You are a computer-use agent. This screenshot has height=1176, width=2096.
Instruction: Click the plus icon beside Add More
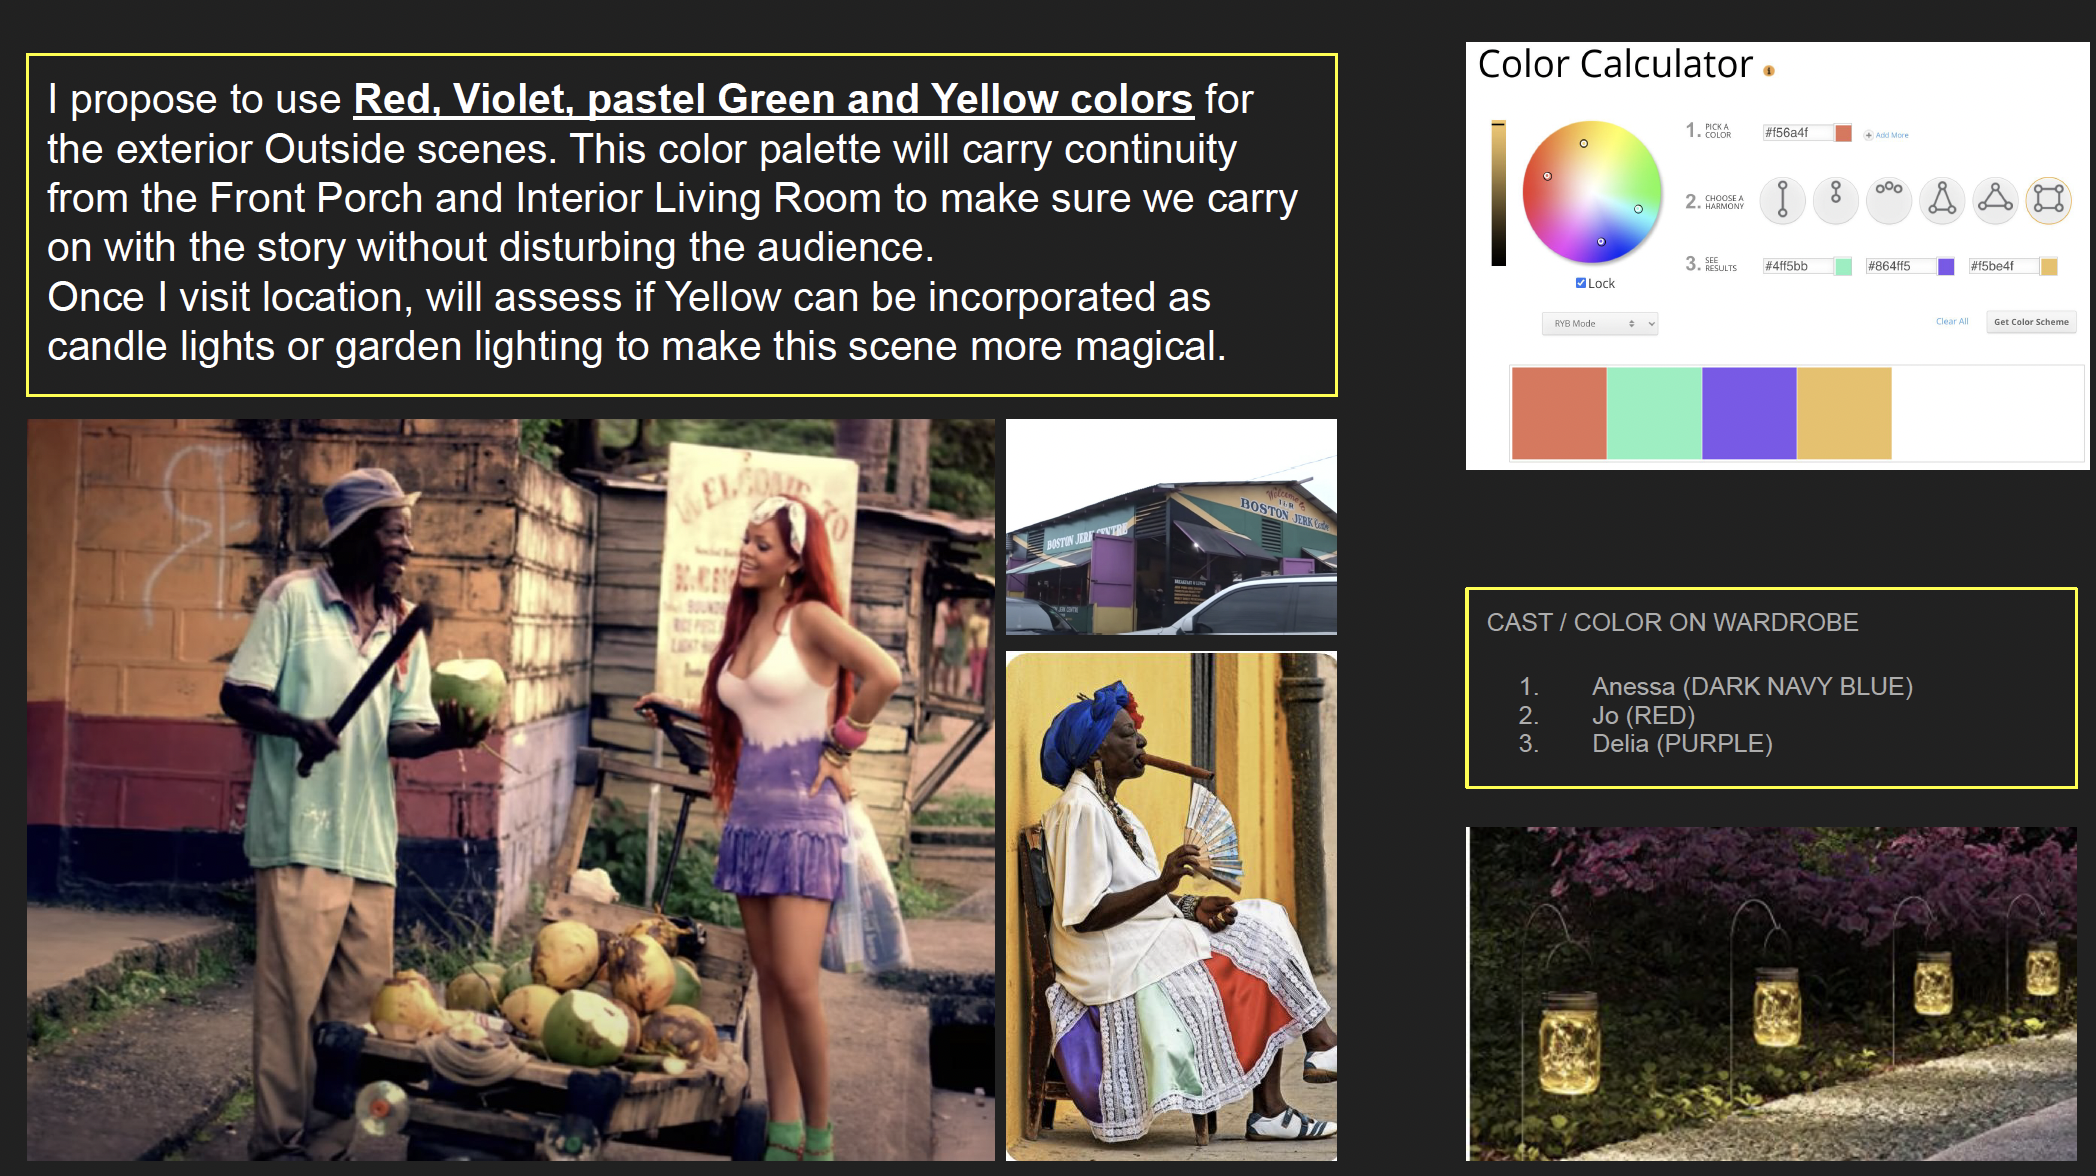1868,135
